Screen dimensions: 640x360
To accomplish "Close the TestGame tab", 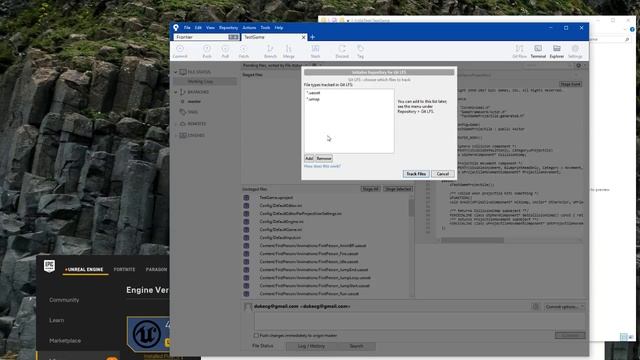I will click(x=303, y=37).
